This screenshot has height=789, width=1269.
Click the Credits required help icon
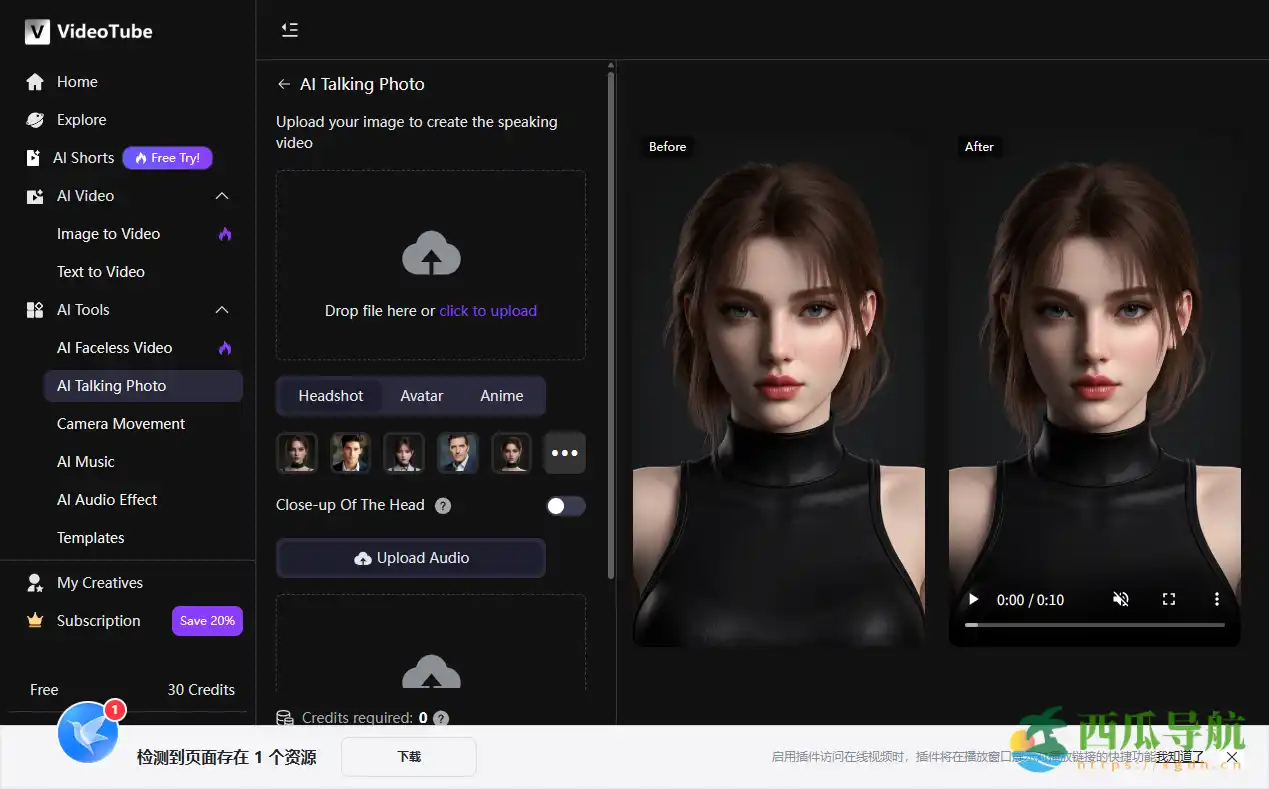click(441, 718)
